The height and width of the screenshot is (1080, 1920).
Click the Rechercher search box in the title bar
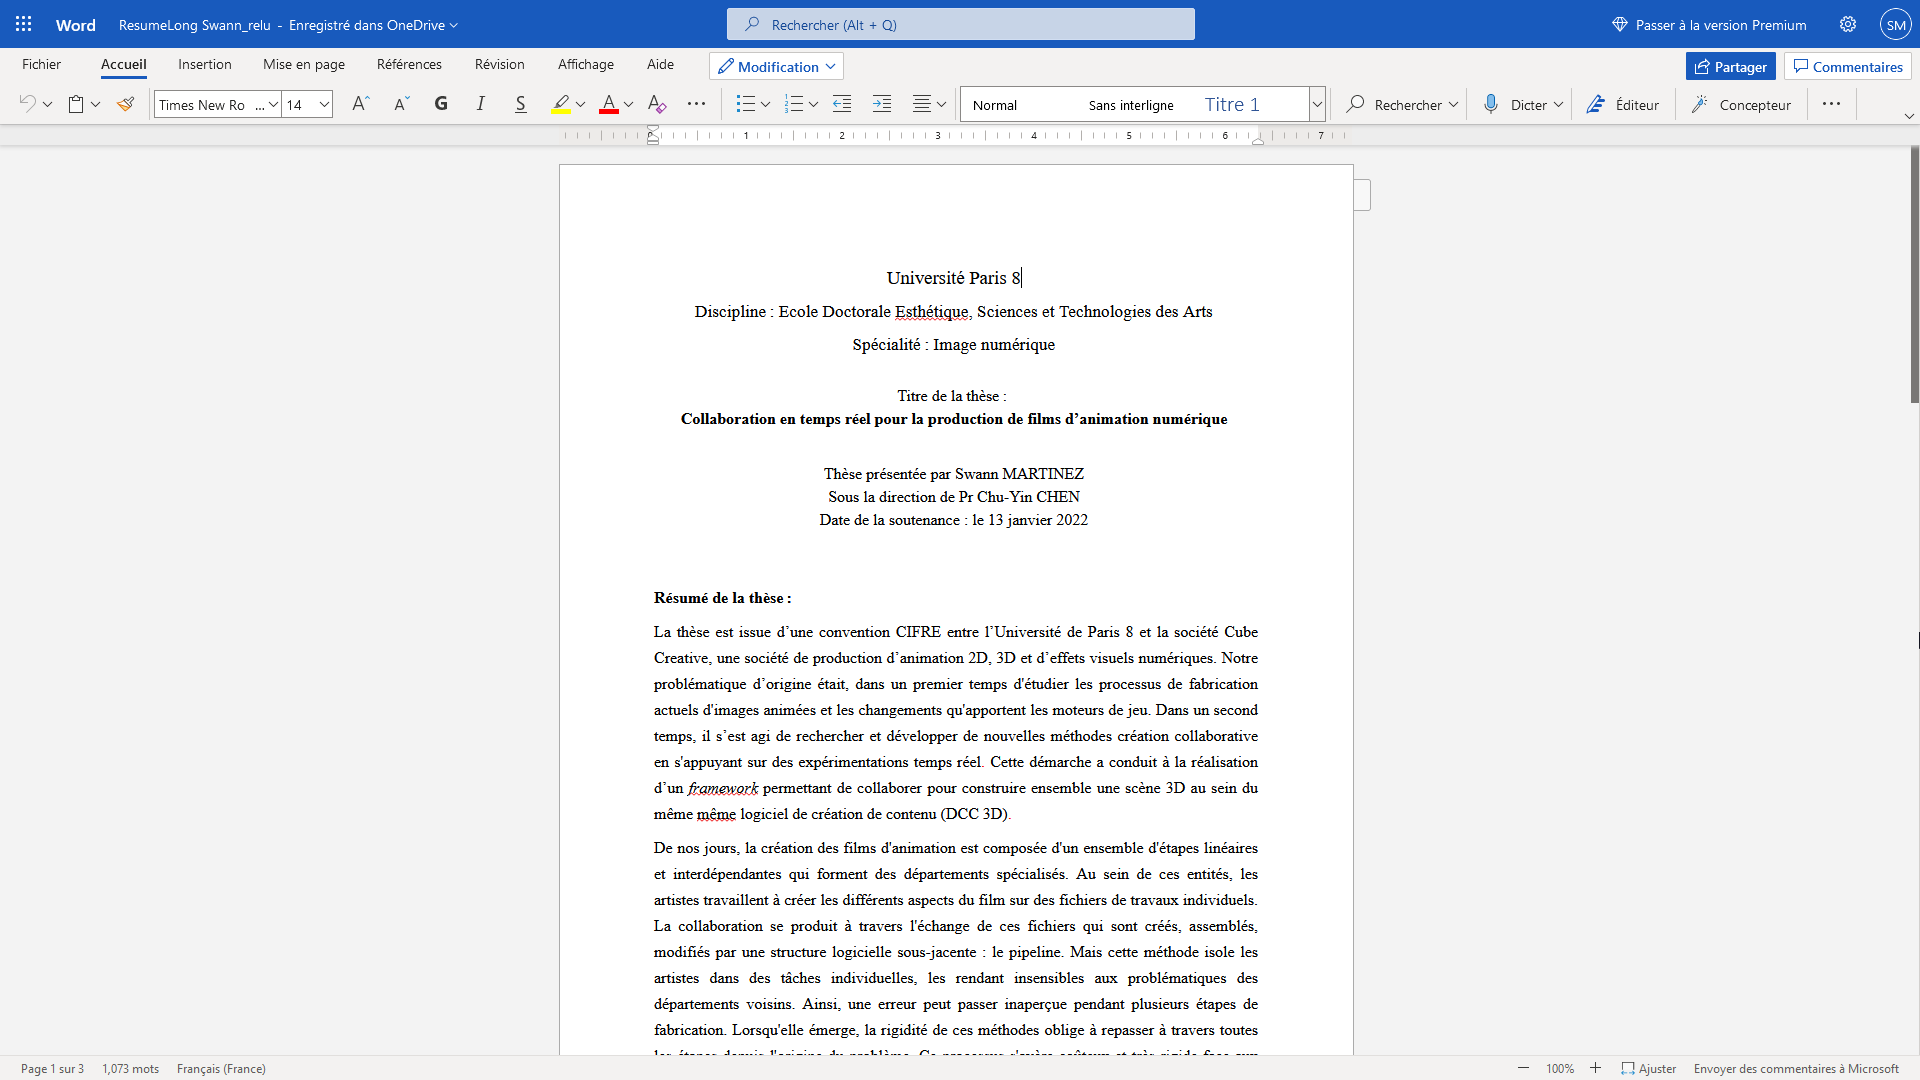[x=960, y=24]
